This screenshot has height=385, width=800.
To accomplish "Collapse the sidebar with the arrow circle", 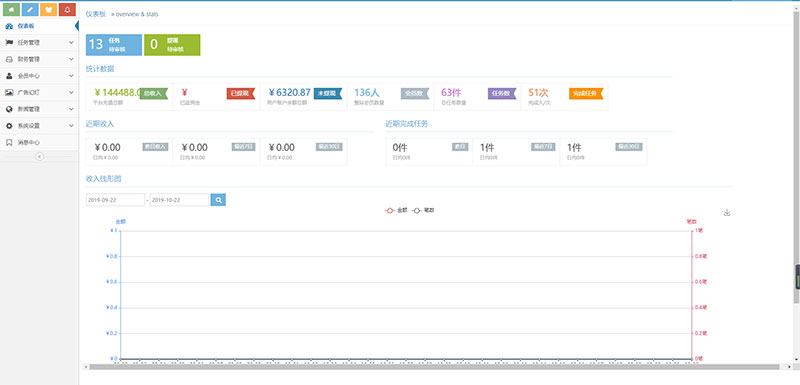I will tap(39, 157).
